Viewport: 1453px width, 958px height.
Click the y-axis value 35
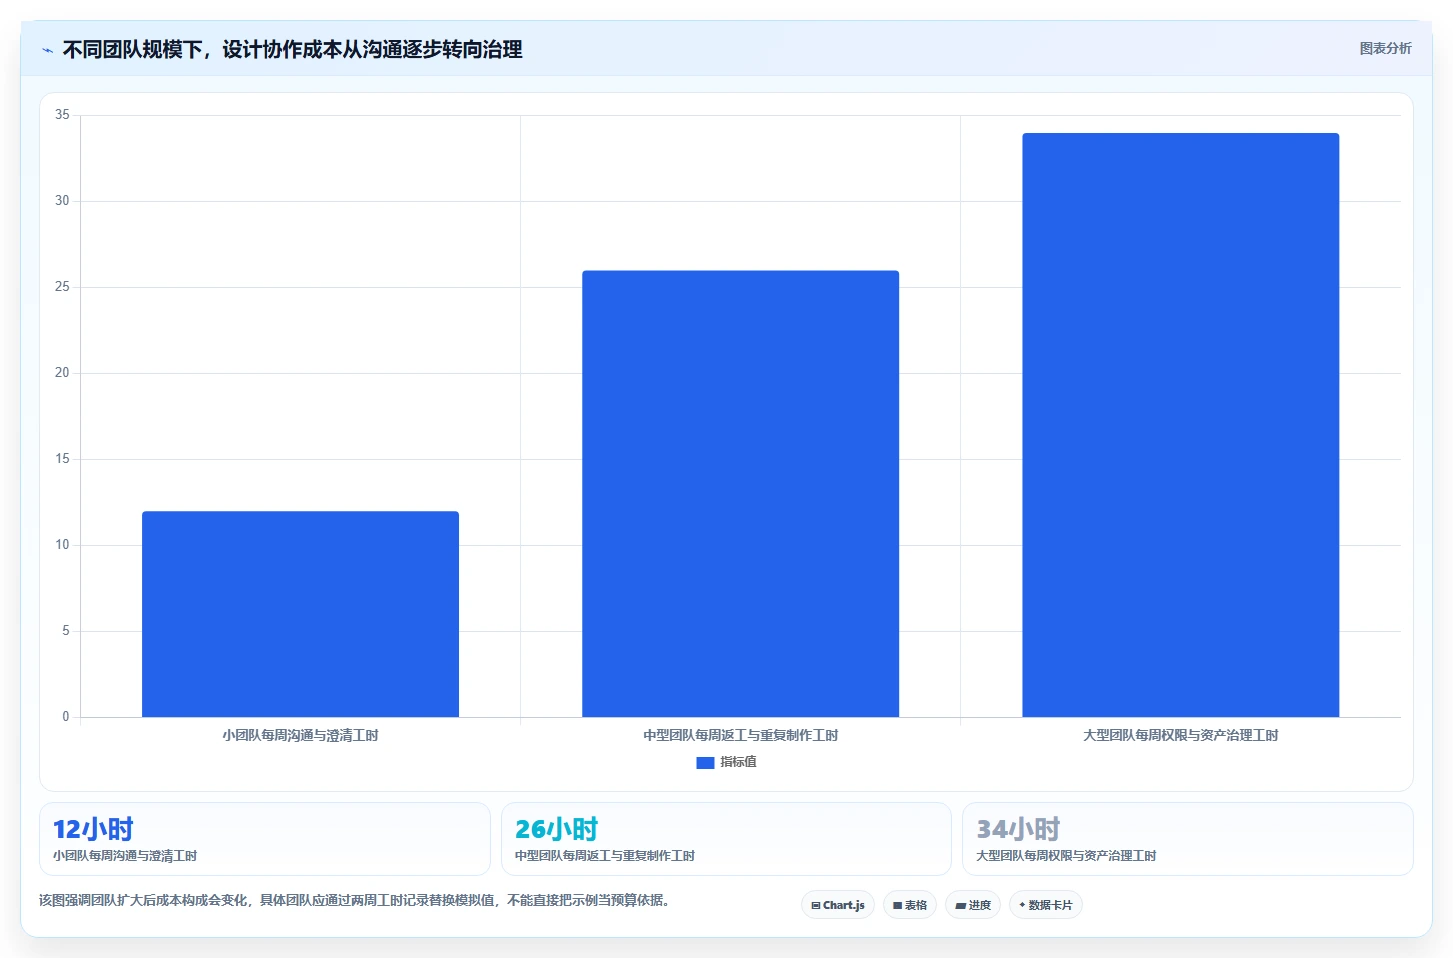coord(62,115)
